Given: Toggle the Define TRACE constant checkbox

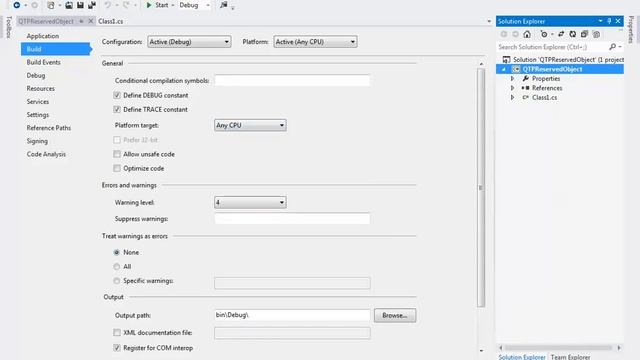Looking at the screenshot, I should point(117,109).
